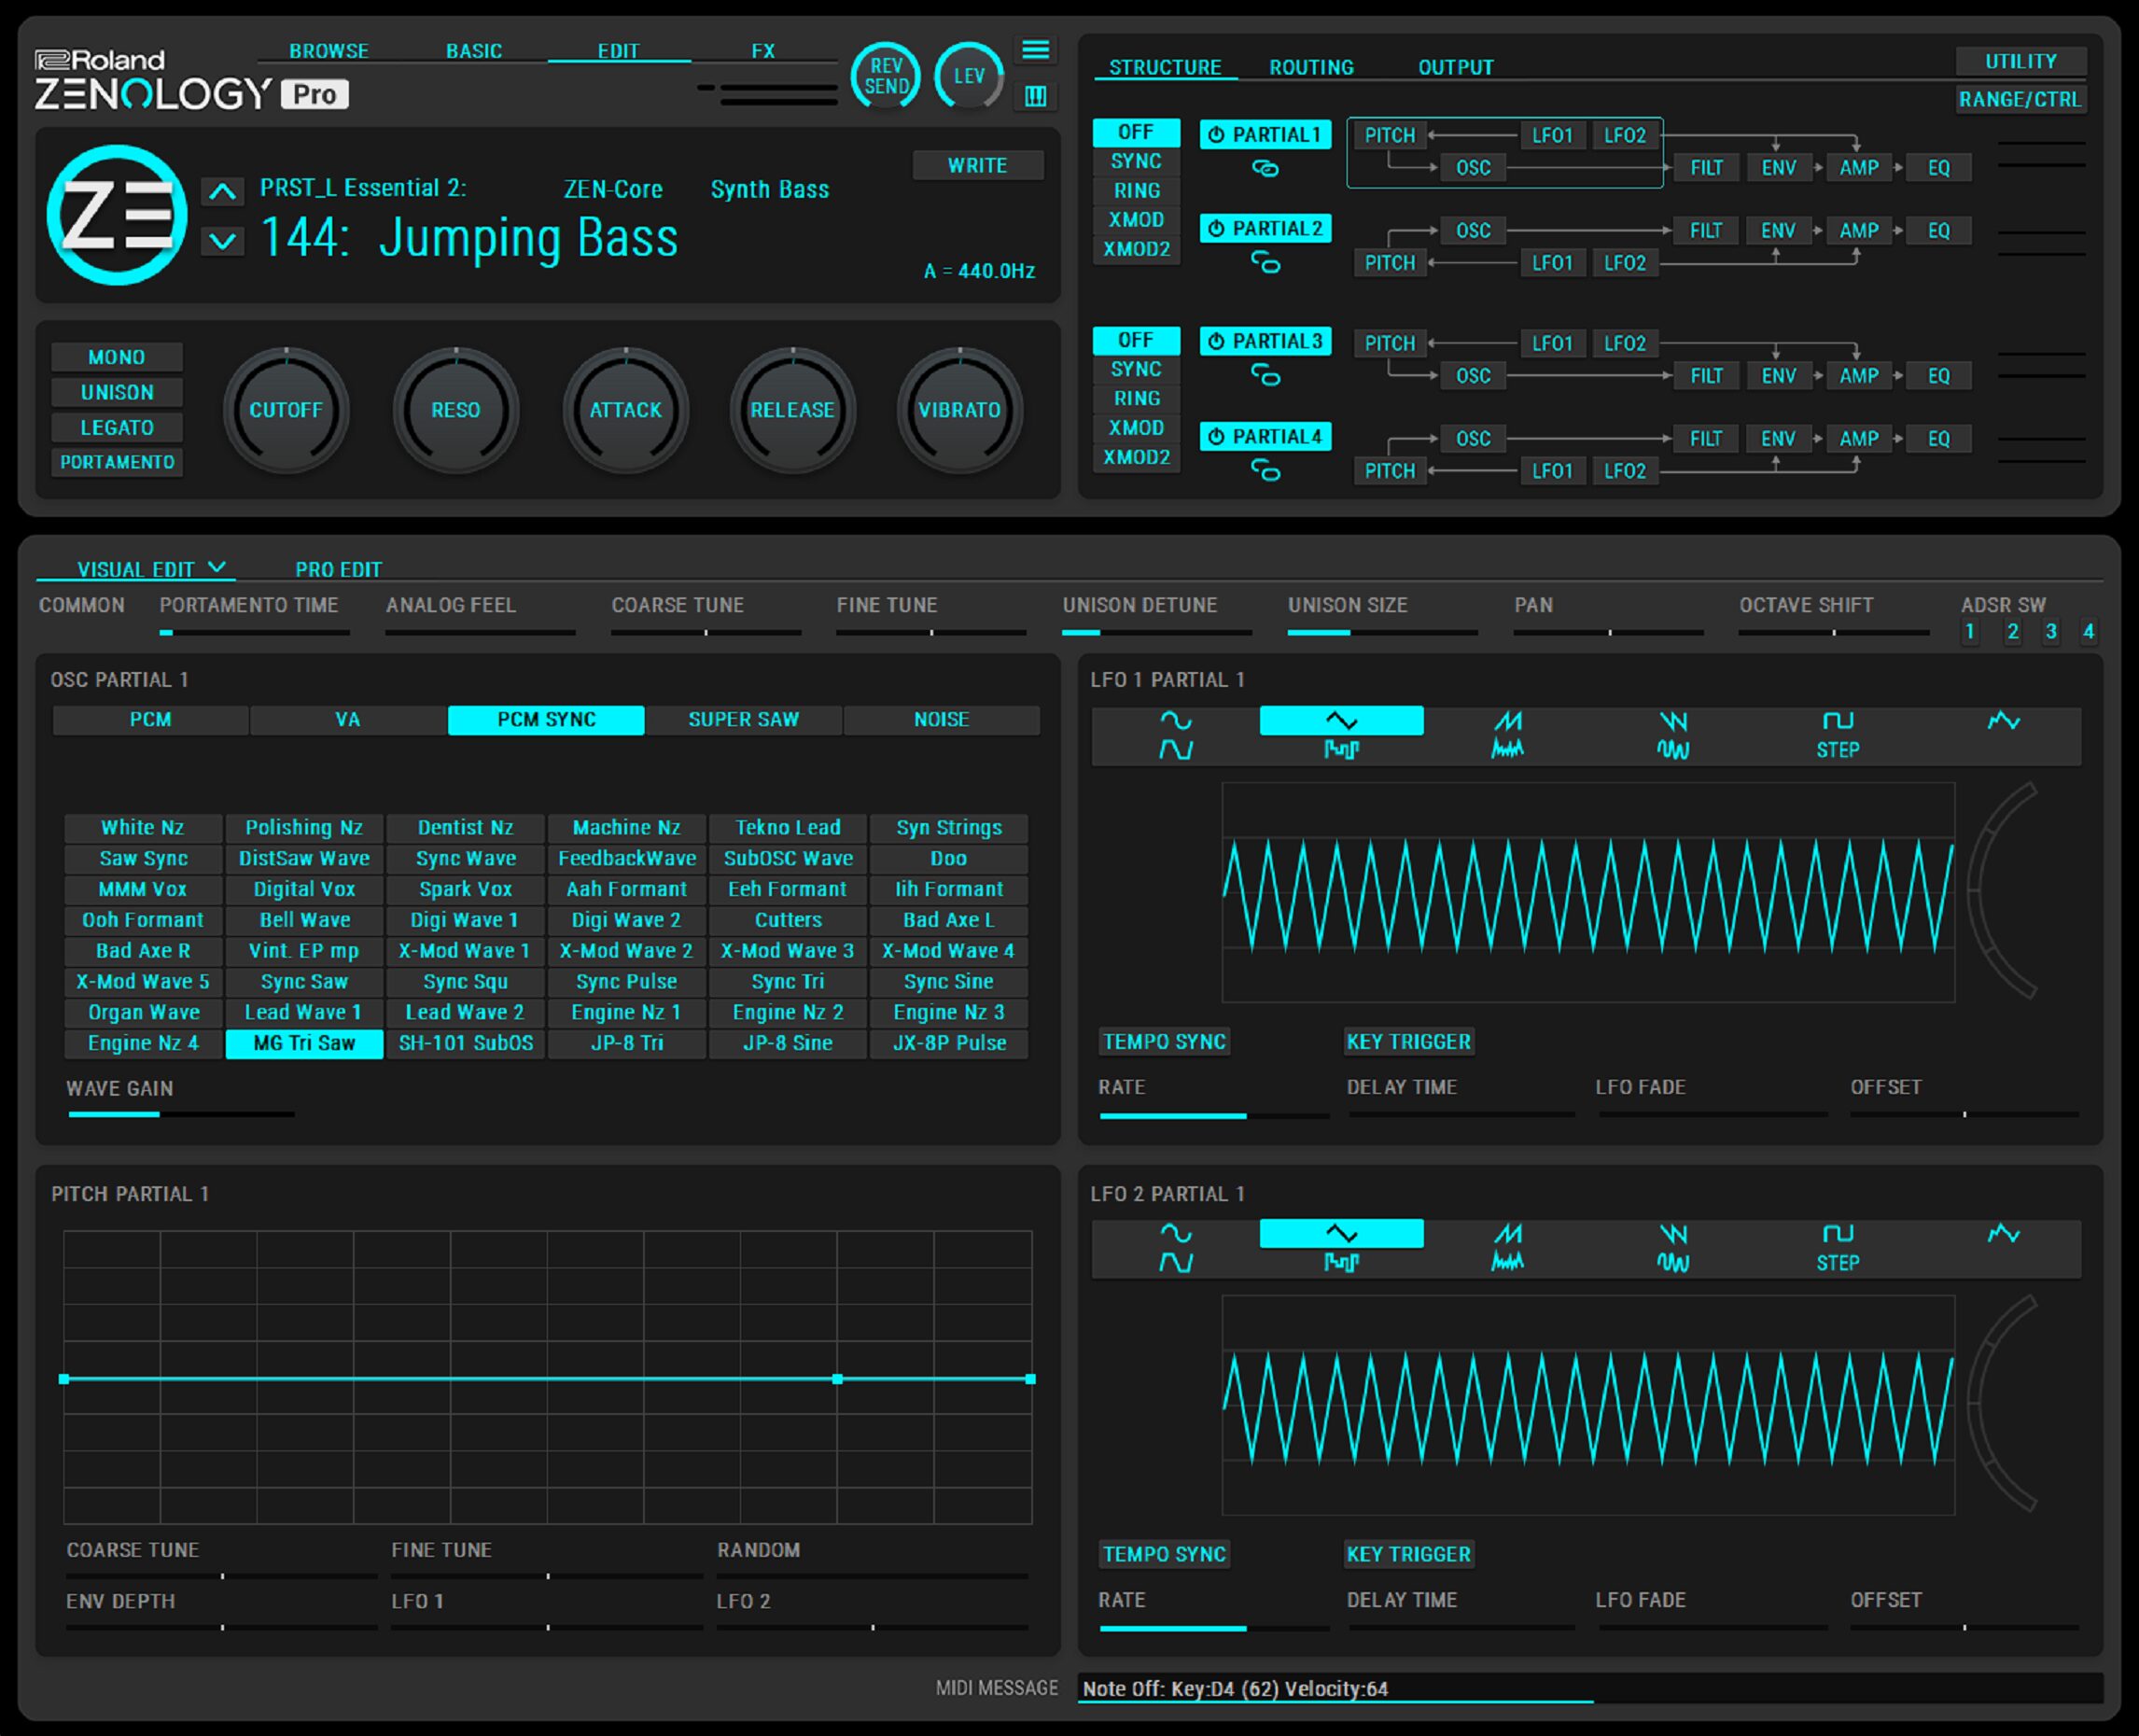Select STEP waveform in LFO 2
The height and width of the screenshot is (1736, 2139).
[1838, 1262]
